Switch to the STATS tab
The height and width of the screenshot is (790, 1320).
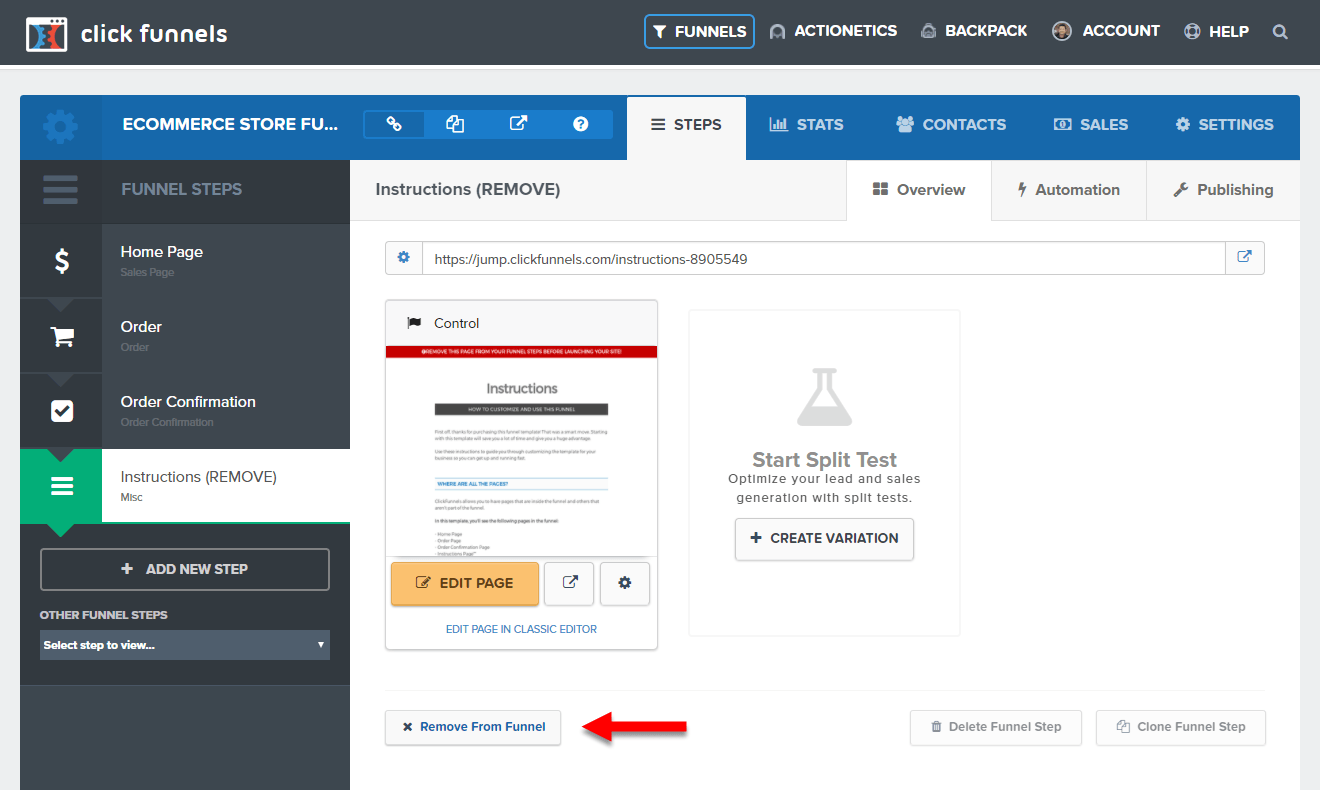click(806, 125)
